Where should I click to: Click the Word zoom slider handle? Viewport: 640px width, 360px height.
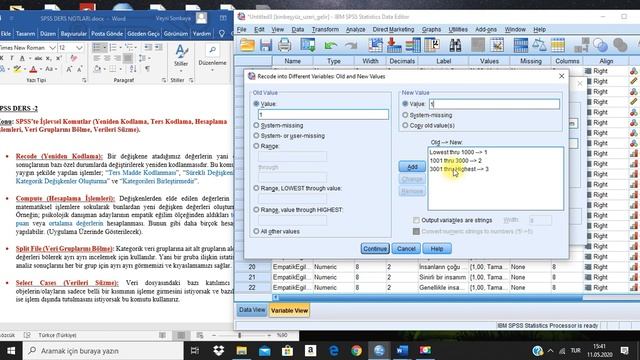coord(240,335)
